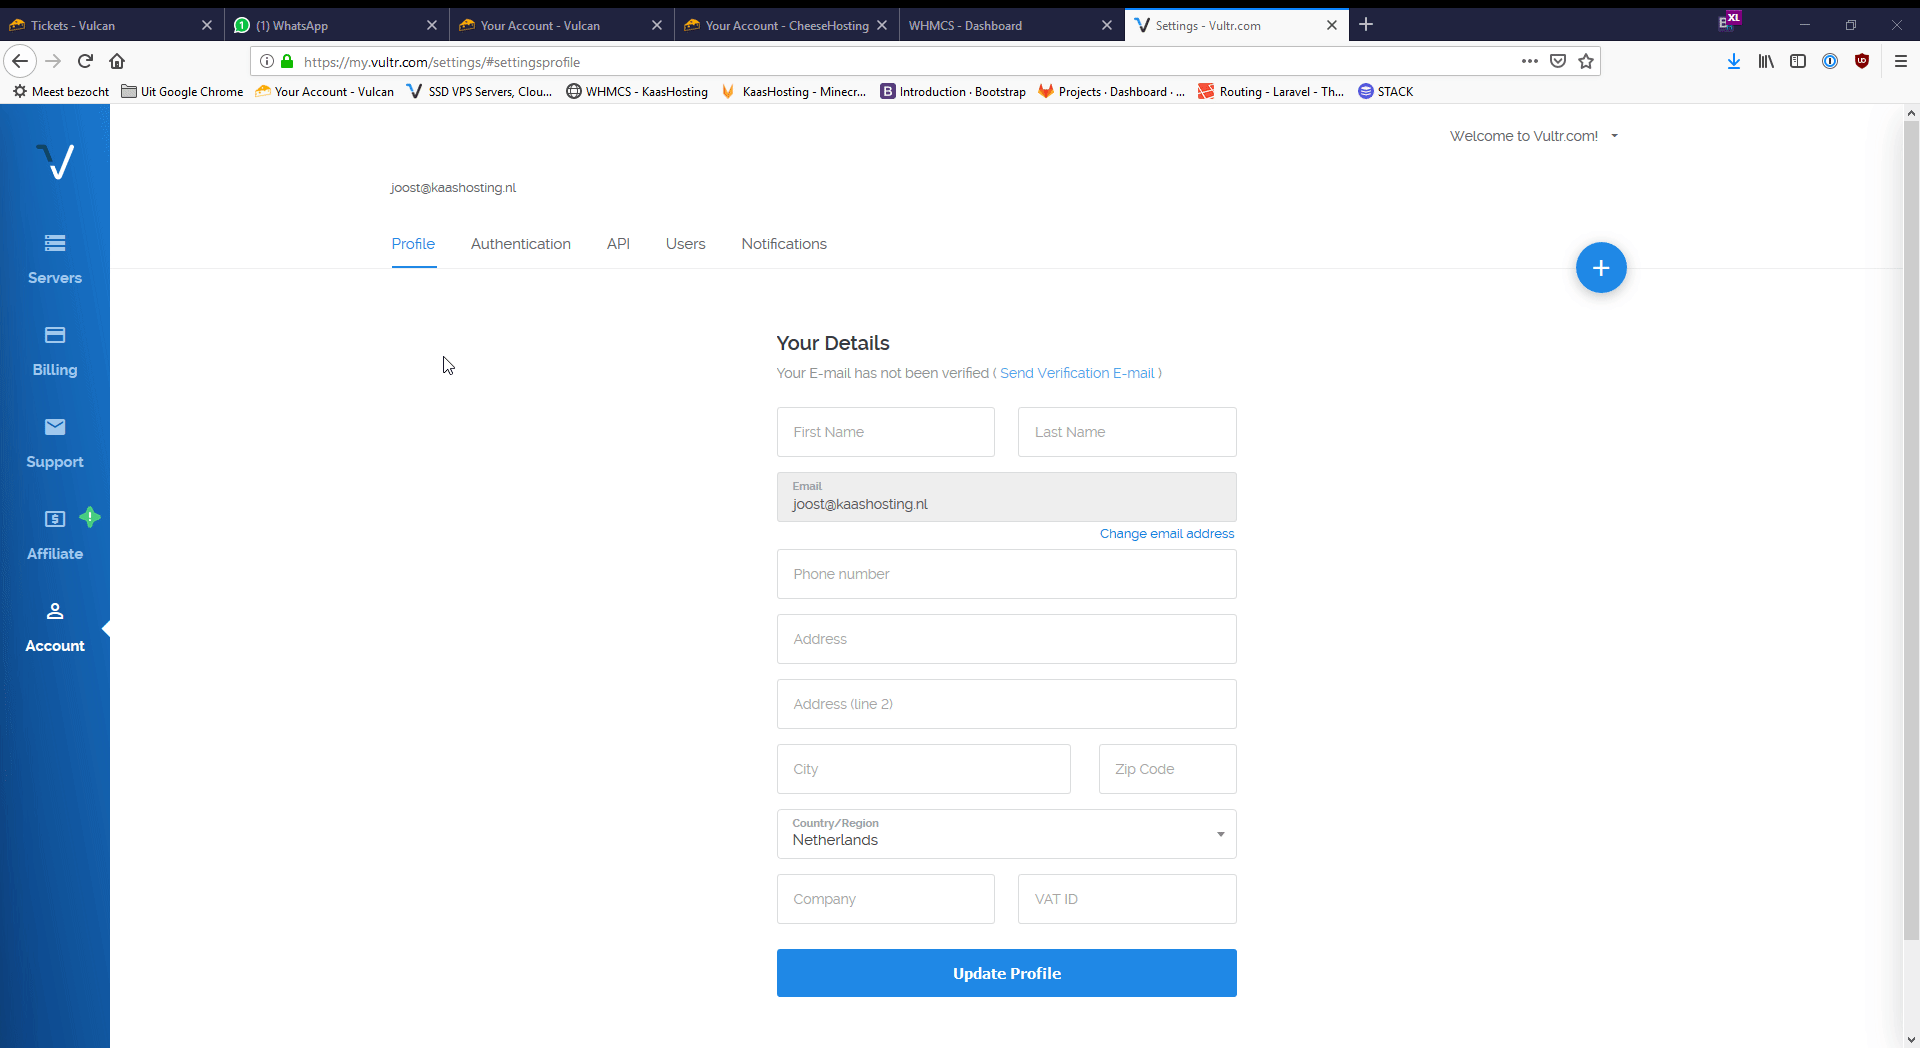Open the Affiliate section icon
1920x1048 pixels.
tap(55, 519)
